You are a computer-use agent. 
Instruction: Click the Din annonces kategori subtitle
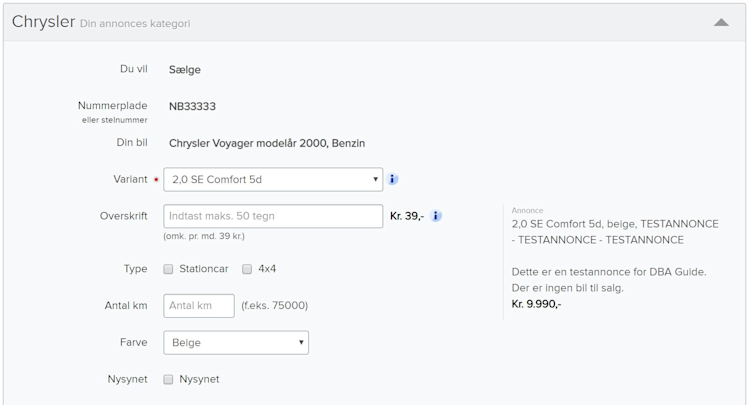coord(135,24)
